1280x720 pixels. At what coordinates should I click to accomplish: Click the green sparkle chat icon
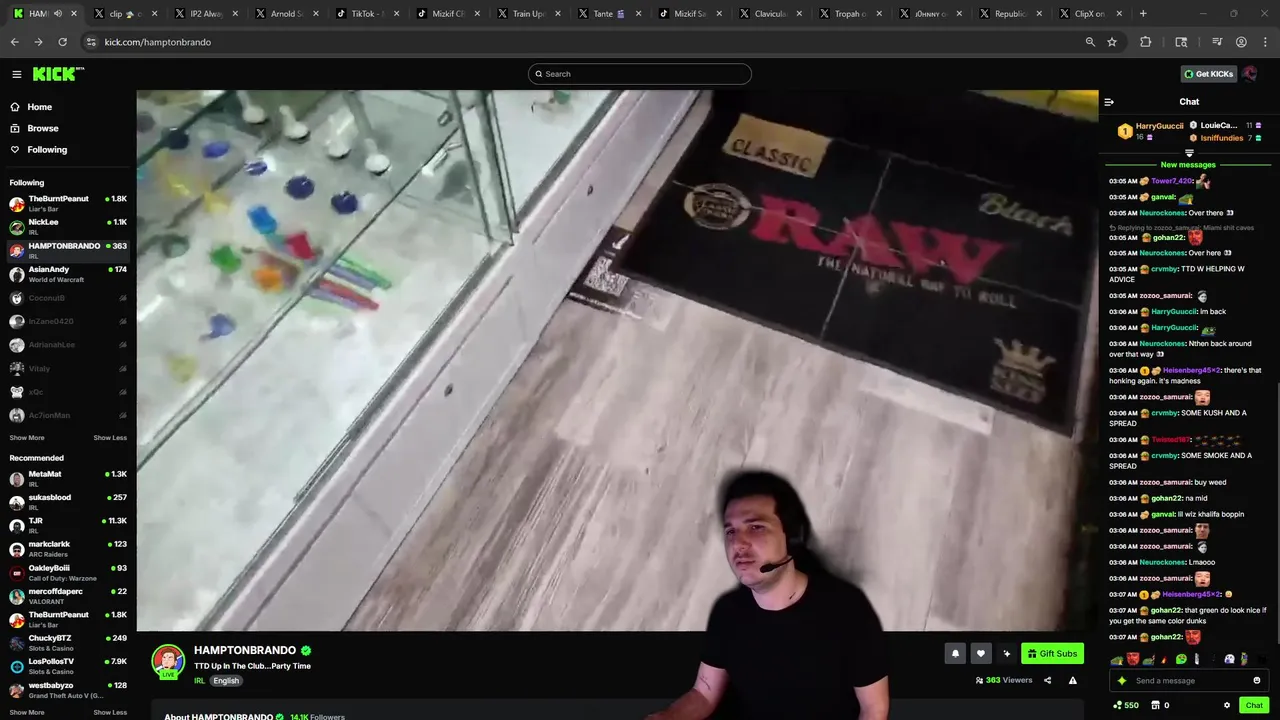[1122, 681]
